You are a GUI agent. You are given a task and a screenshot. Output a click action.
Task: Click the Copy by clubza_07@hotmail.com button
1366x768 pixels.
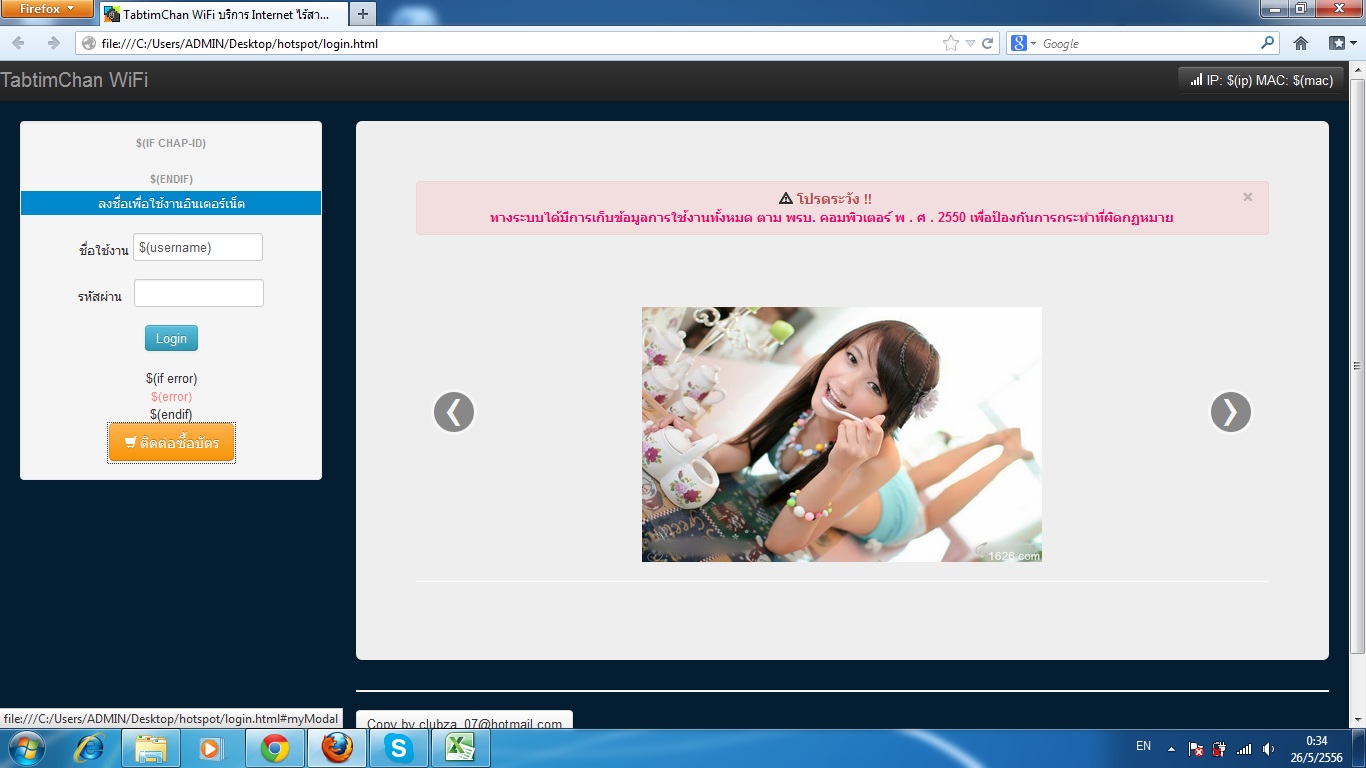(464, 721)
